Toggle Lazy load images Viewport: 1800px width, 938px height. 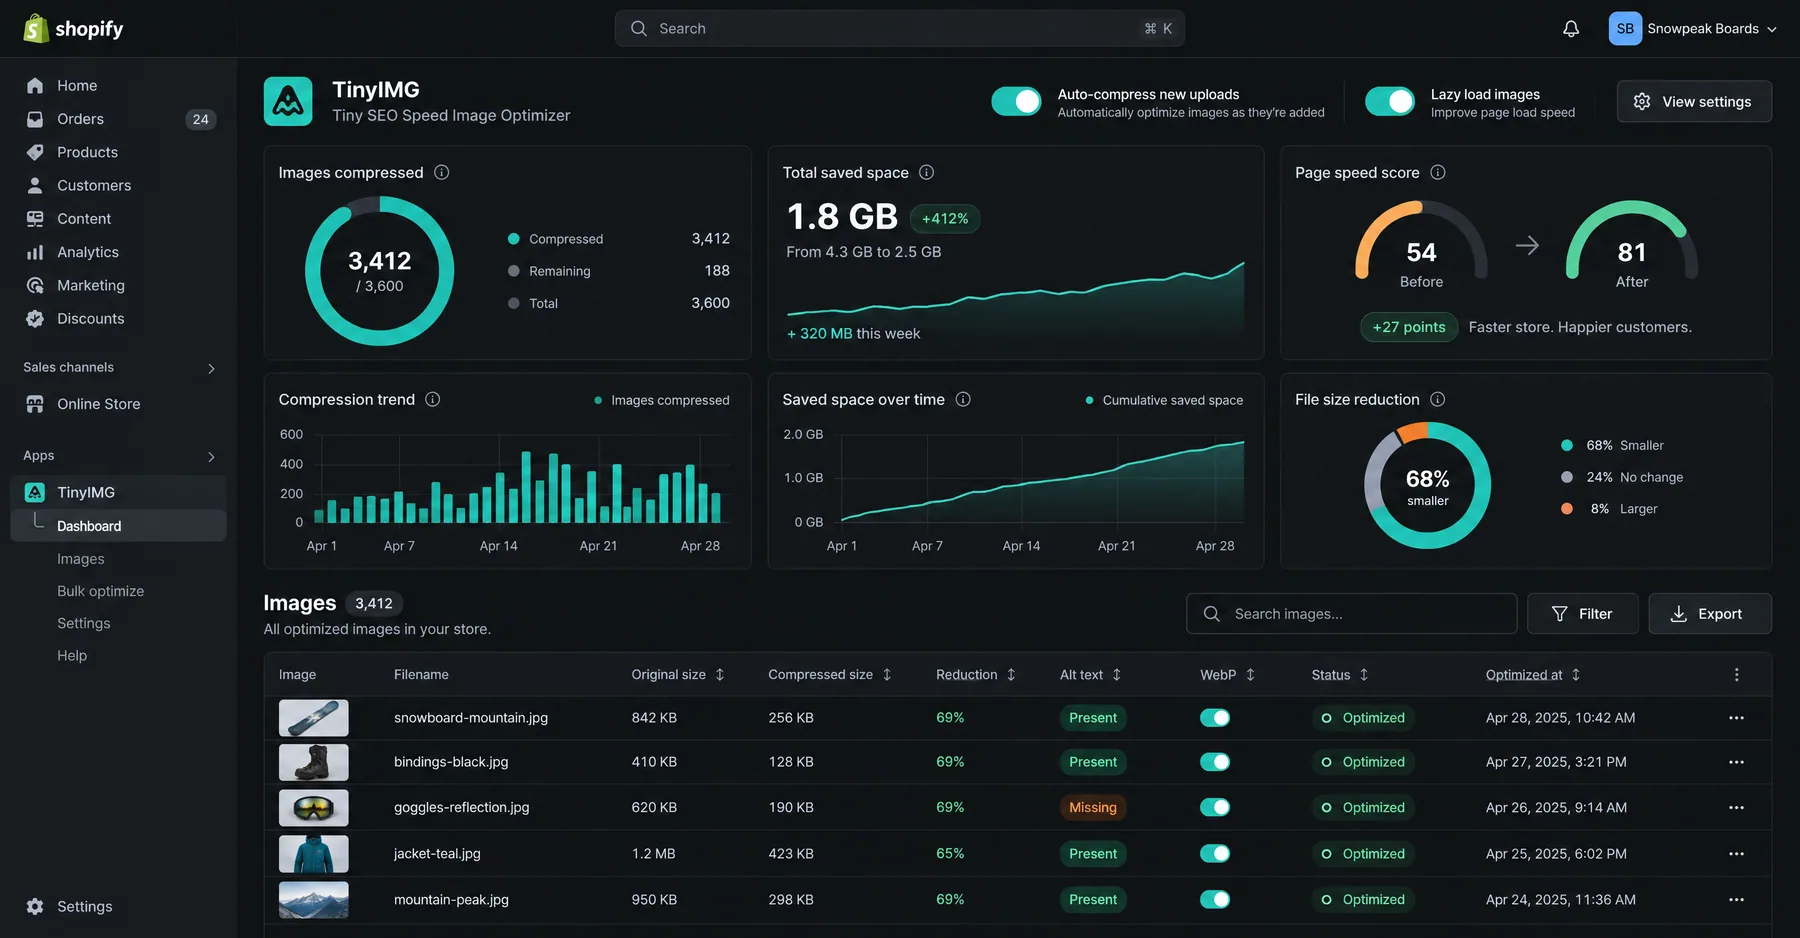click(1390, 101)
